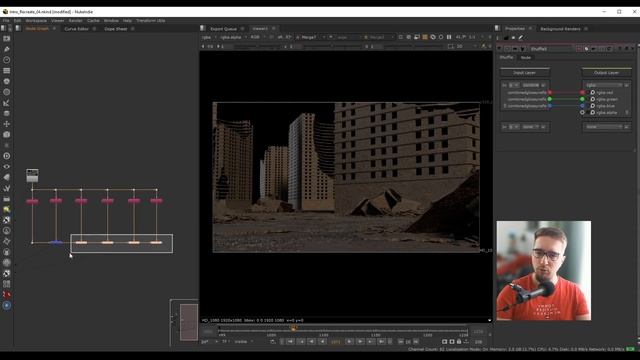Open the 3D nodes cube icon
The image size is (640, 360).
coord(7,135)
